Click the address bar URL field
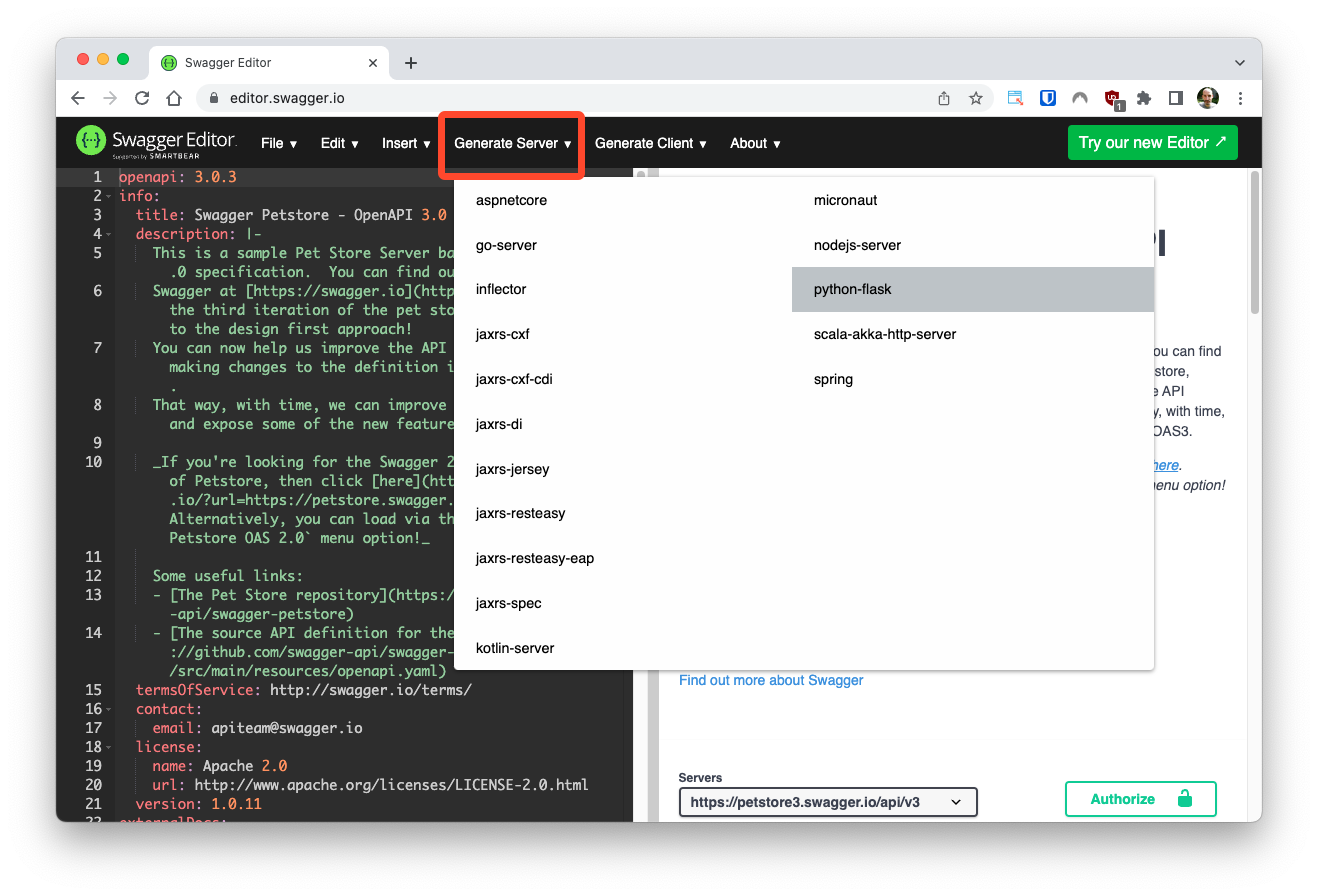Viewport: 1318px width, 896px height. 560,98
